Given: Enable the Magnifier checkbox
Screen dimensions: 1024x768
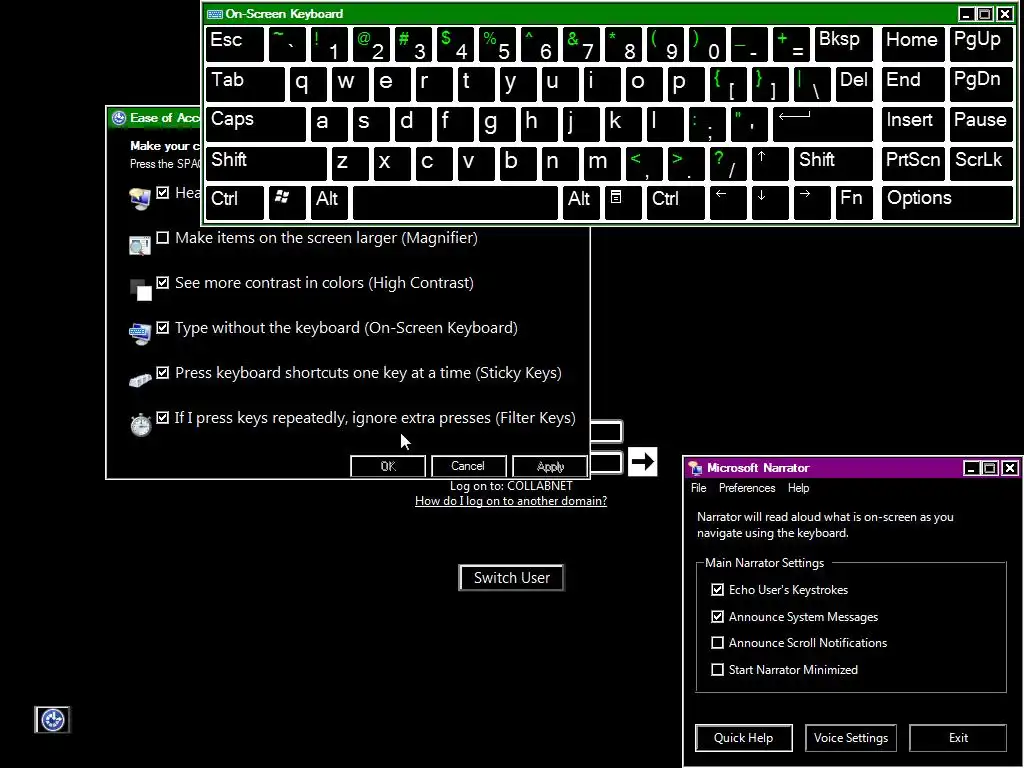Looking at the screenshot, I should (x=163, y=238).
